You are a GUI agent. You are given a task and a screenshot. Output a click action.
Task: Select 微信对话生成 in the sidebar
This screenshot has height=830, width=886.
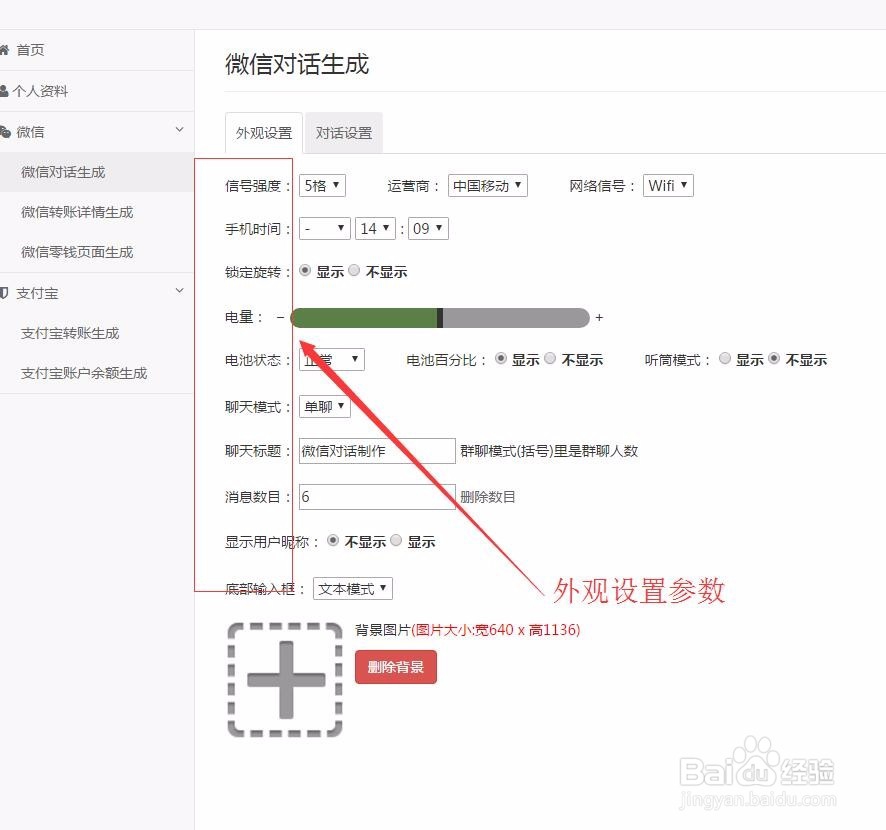96,172
